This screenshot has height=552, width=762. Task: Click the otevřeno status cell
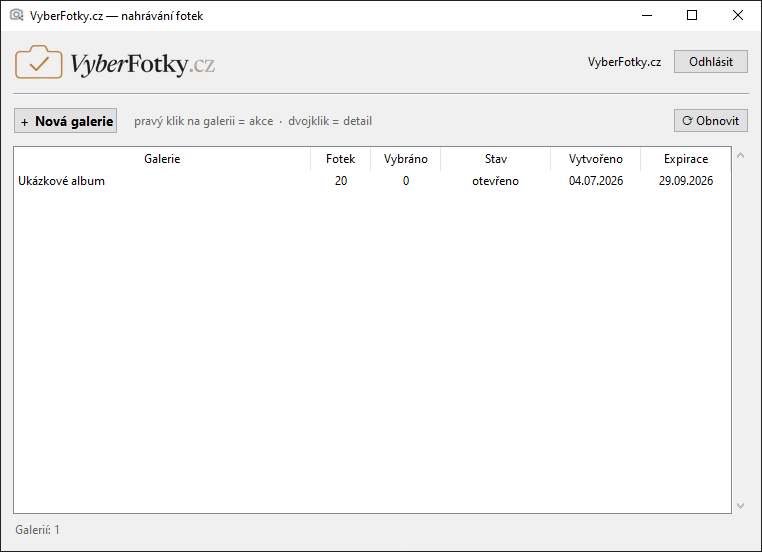tap(496, 181)
